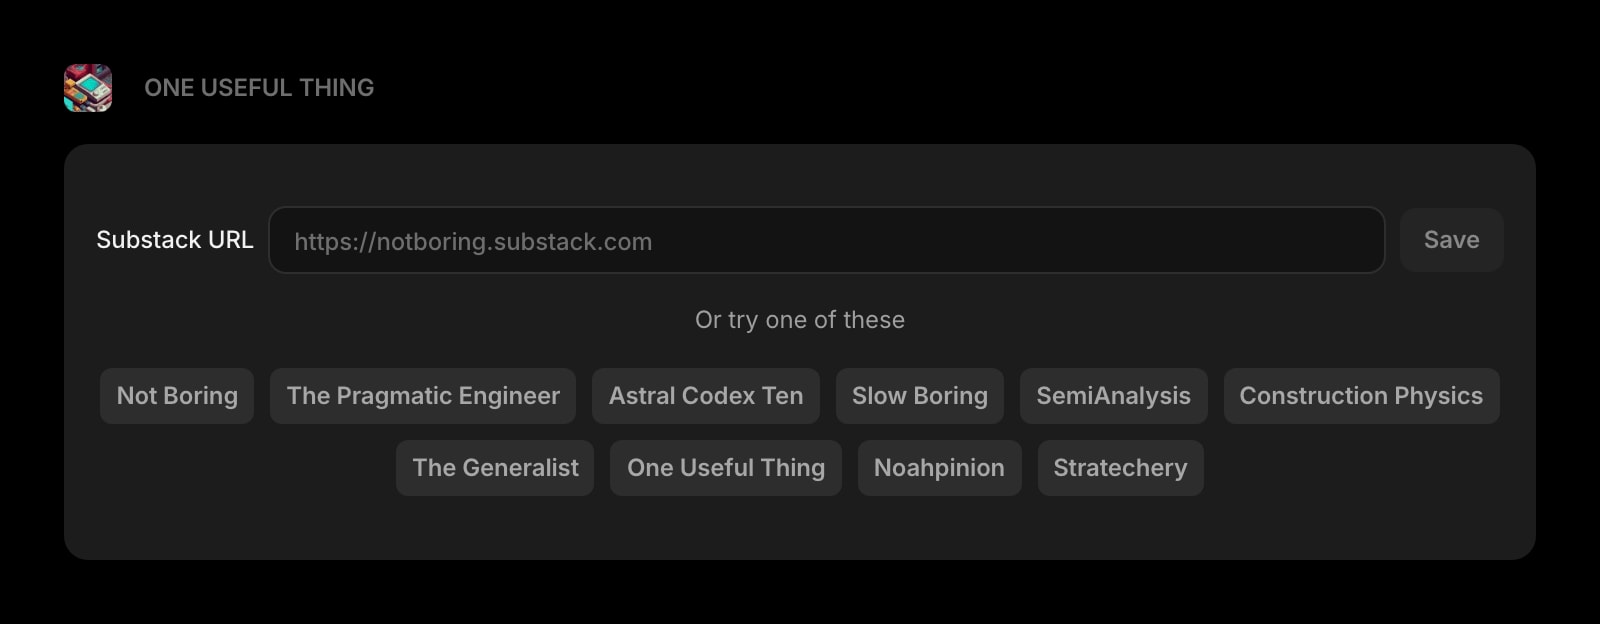Click the notboring.substack.com placeholder text
Screen dimensions: 1600x624
coord(471,240)
